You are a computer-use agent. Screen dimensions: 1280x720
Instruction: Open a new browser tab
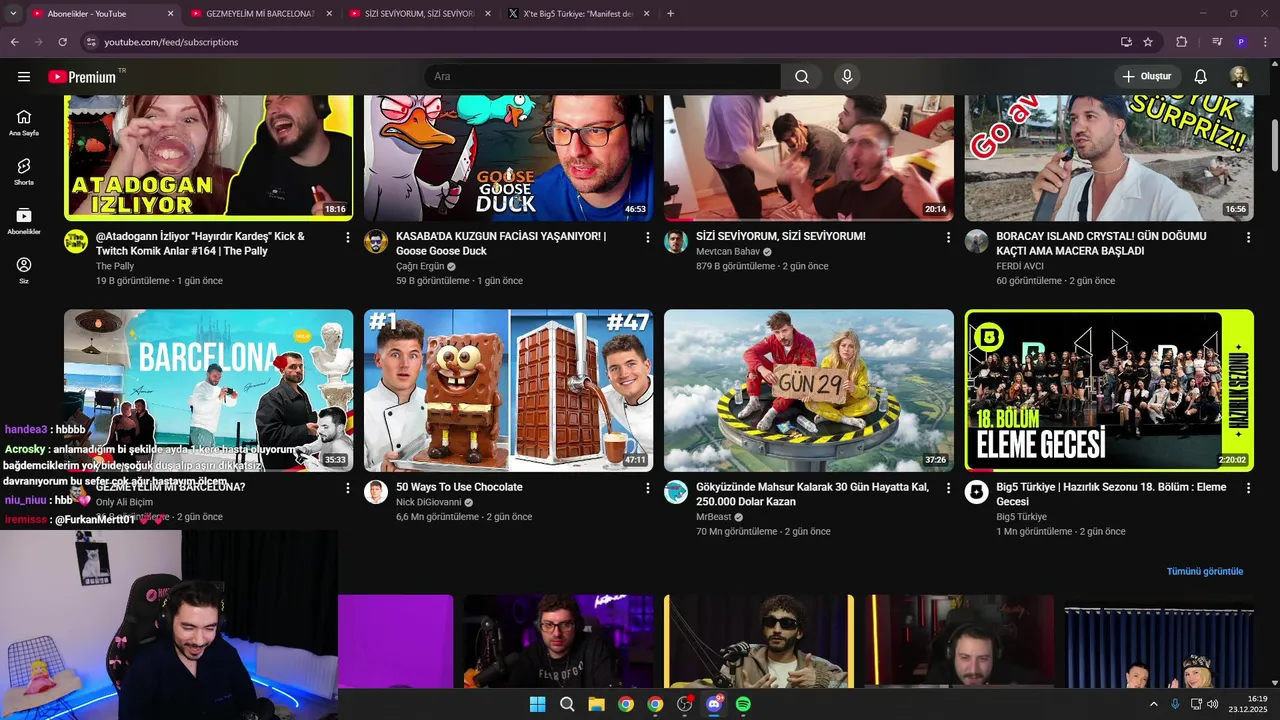click(x=670, y=14)
